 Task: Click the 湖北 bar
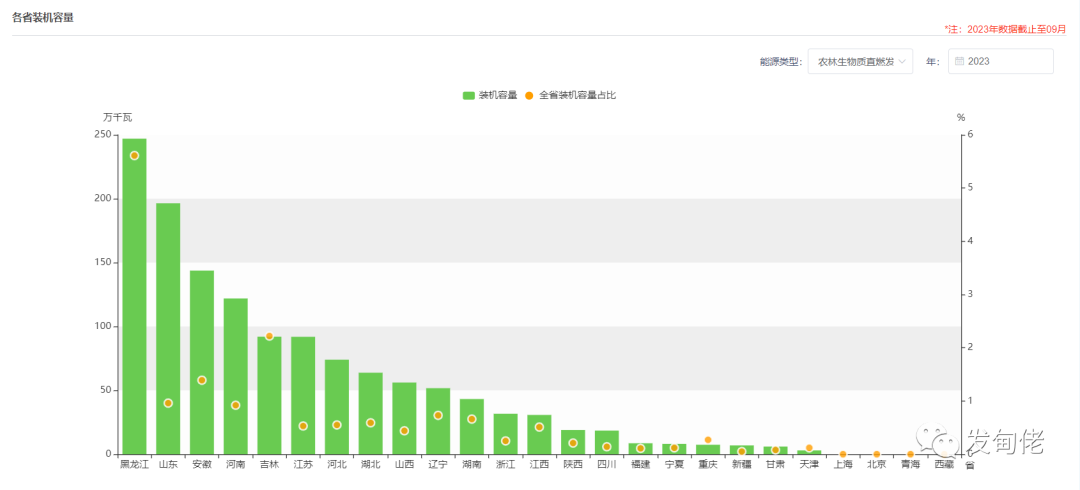click(x=371, y=414)
